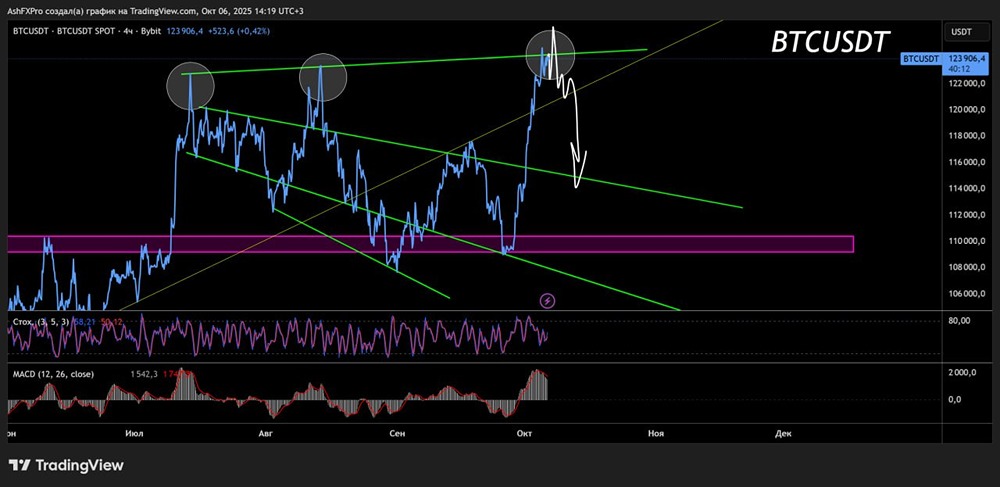Click the Авг label on time axis
The image size is (1000, 487).
click(265, 433)
